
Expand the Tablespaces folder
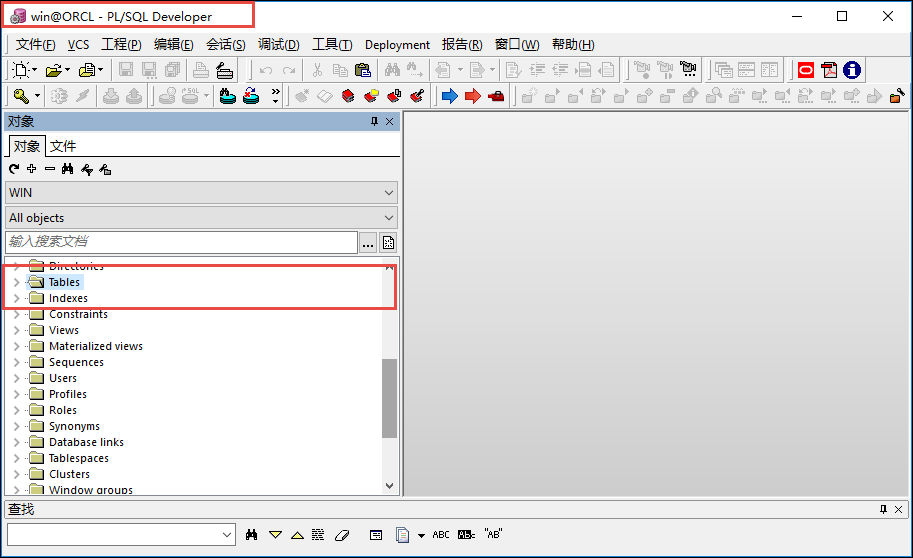(x=16, y=458)
